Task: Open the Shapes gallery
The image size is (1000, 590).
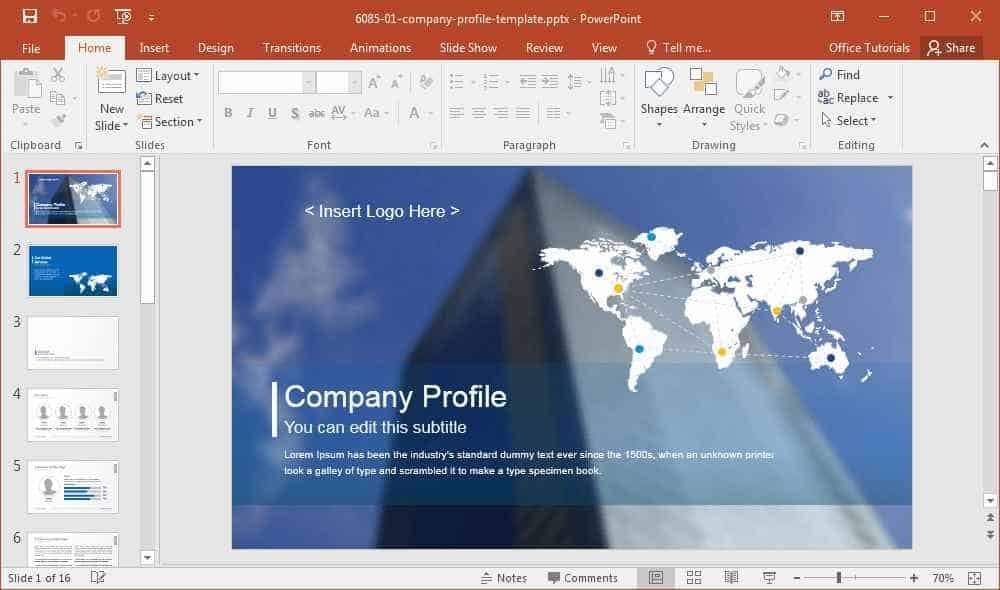Action: point(659,98)
